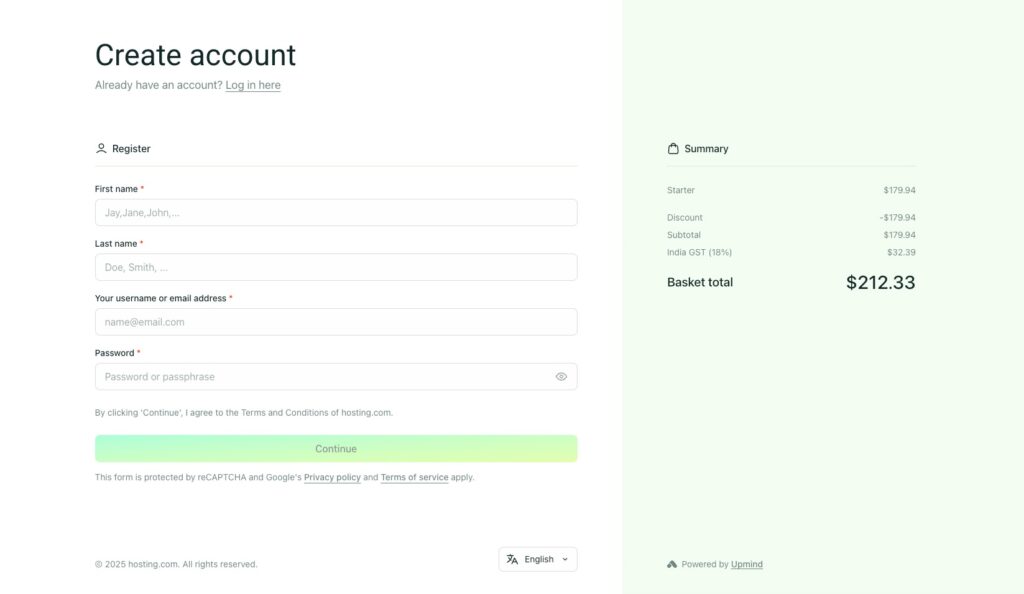Viewport: 1024px width, 594px height.
Task: Toggle password visibility with the eye icon
Action: coord(561,376)
